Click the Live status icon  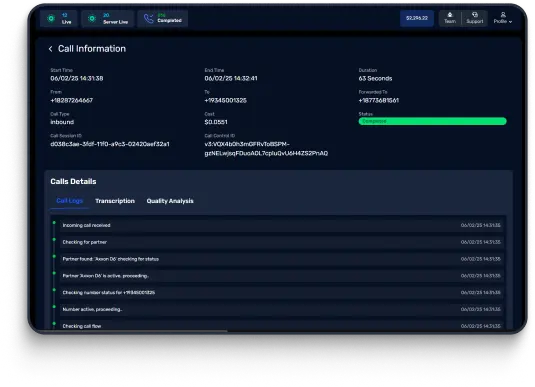click(x=51, y=18)
